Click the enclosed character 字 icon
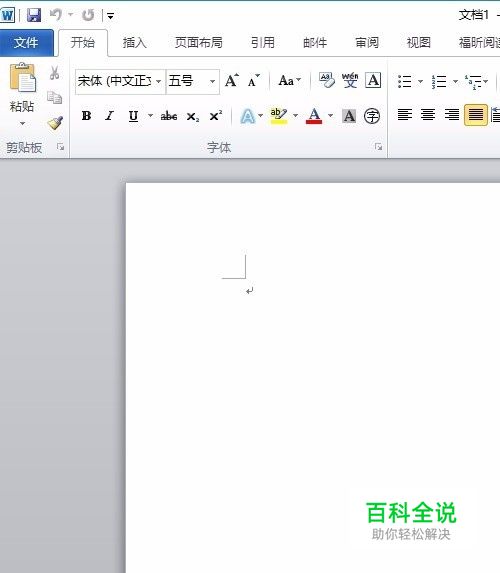This screenshot has height=573, width=500. (x=372, y=116)
